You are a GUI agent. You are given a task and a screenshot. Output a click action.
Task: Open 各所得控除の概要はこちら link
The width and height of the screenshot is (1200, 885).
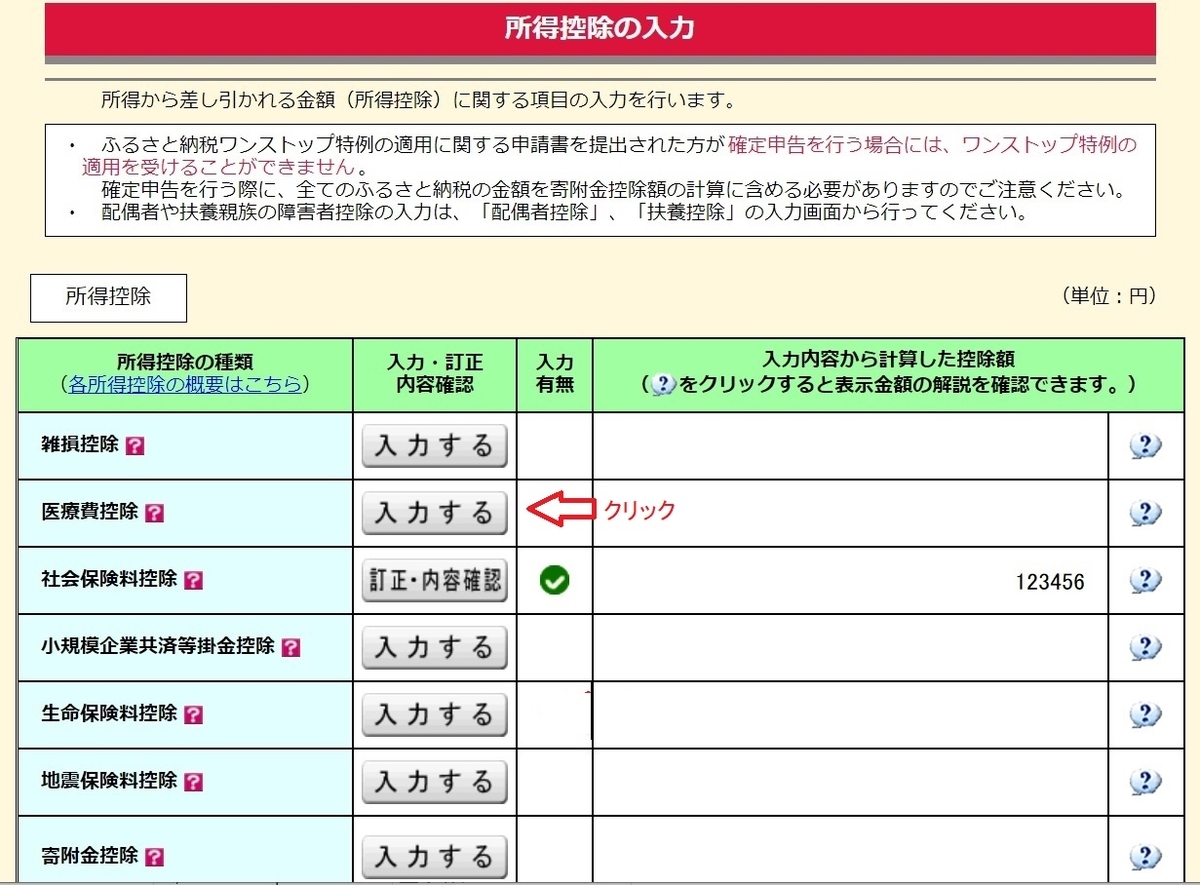click(185, 385)
